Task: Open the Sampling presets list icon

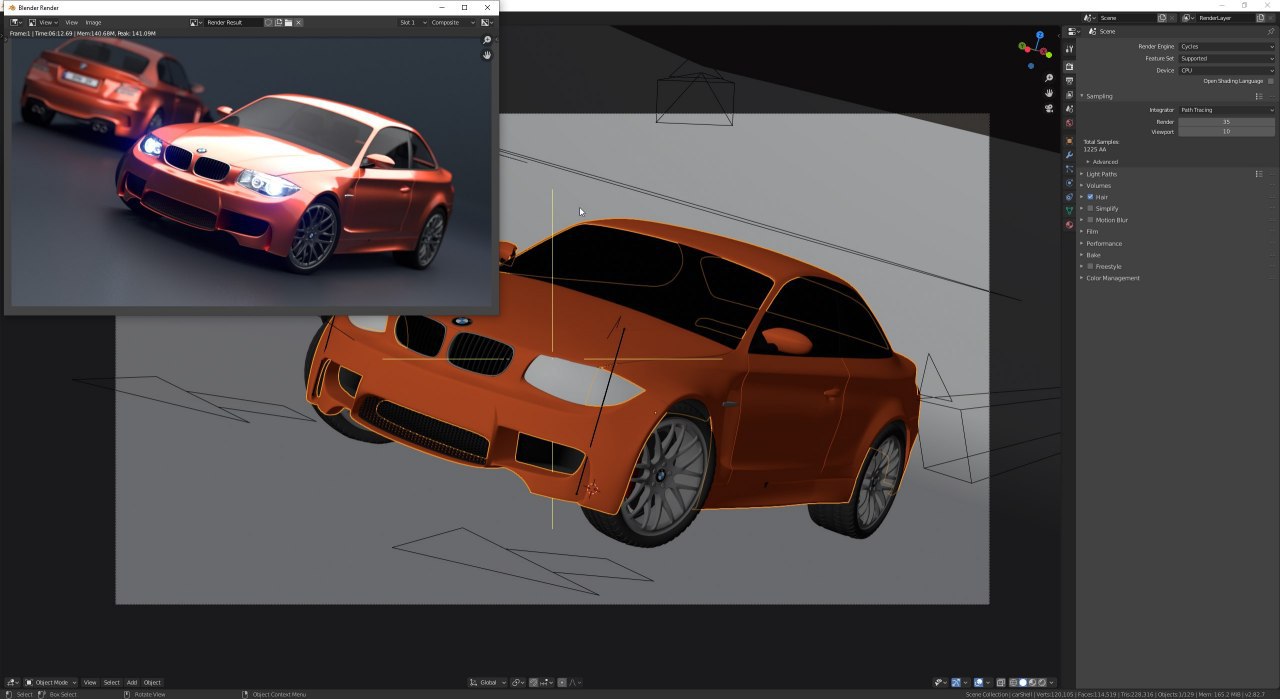Action: tap(1259, 96)
